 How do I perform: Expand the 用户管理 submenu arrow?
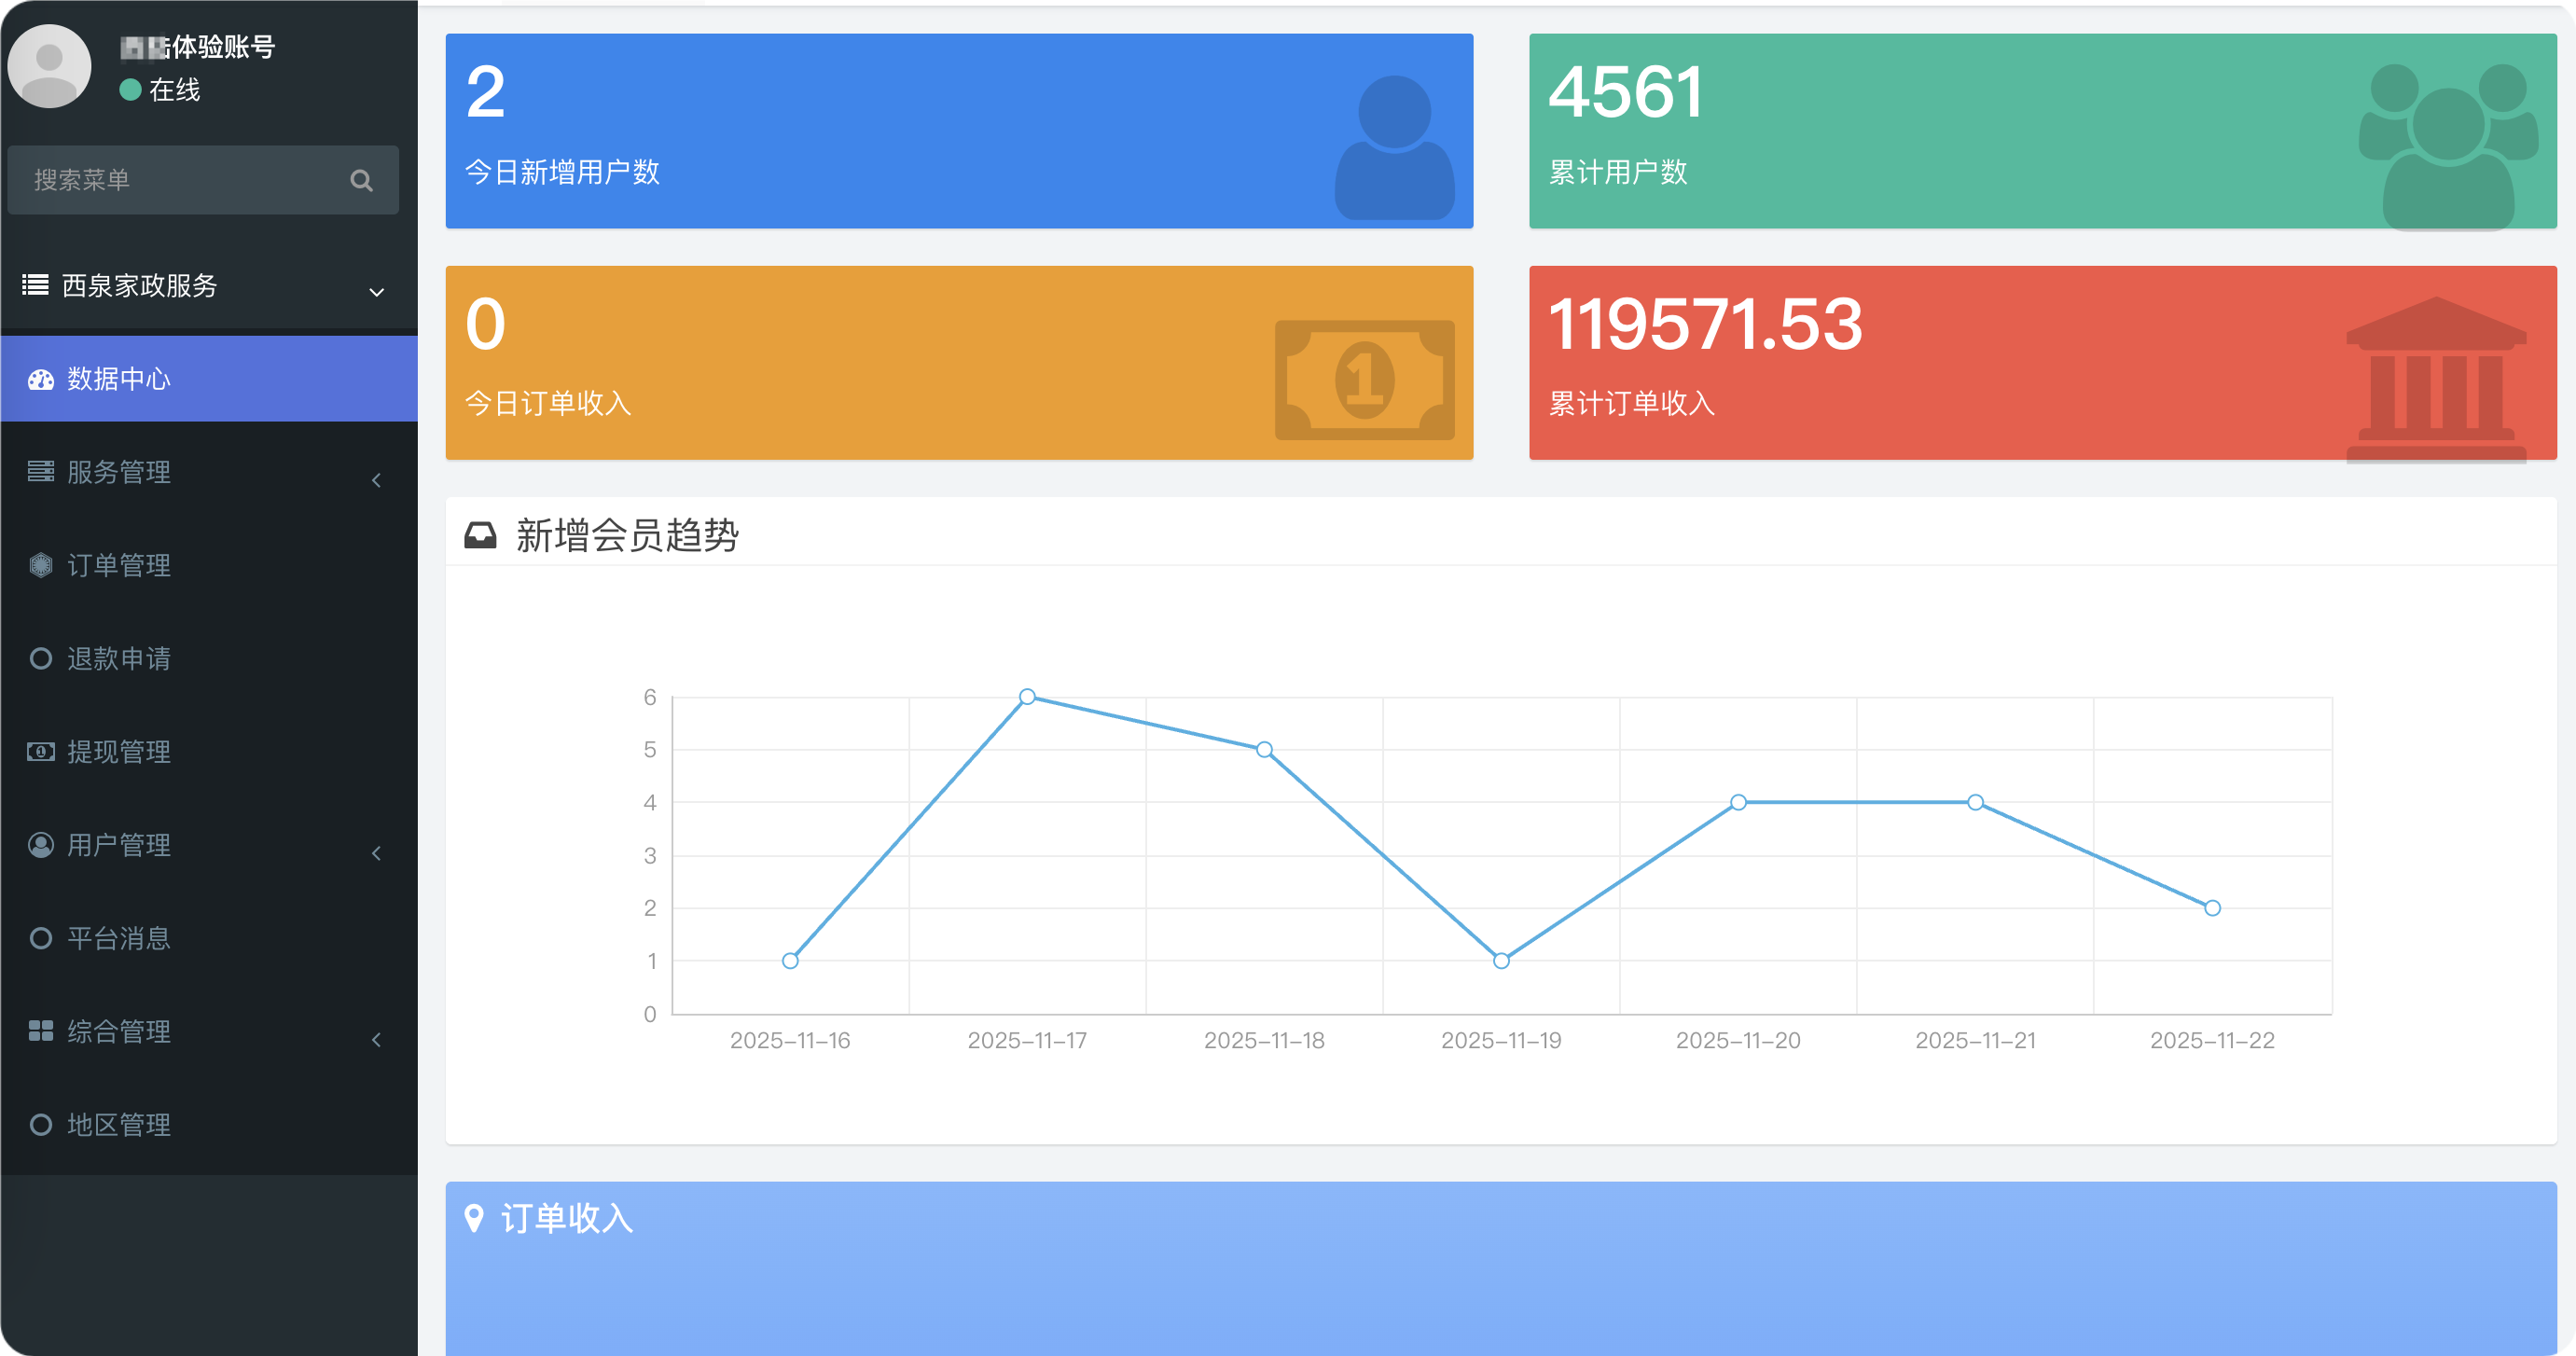click(x=376, y=853)
